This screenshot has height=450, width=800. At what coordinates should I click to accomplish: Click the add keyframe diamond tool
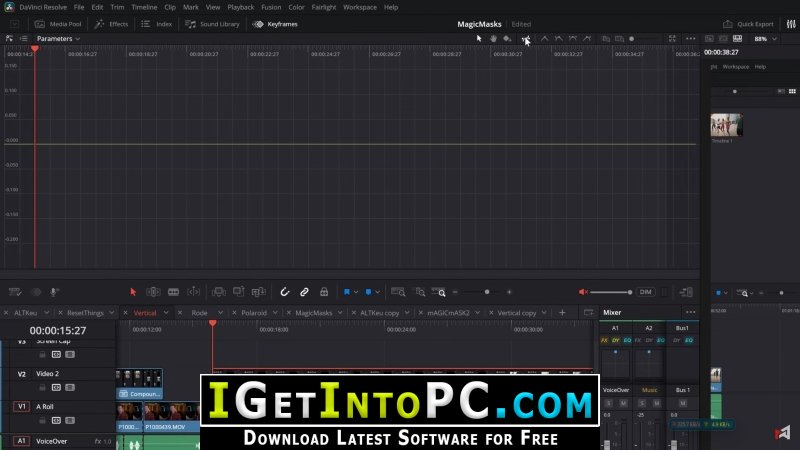(507, 38)
